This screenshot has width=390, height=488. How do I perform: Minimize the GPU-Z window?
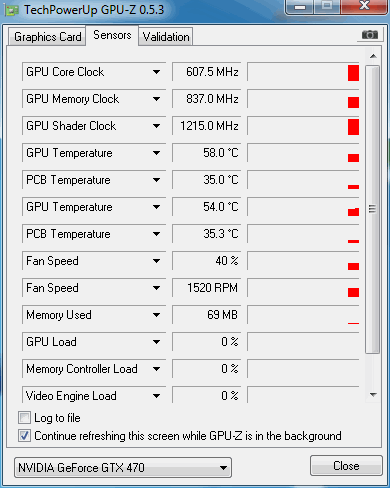click(300, 7)
